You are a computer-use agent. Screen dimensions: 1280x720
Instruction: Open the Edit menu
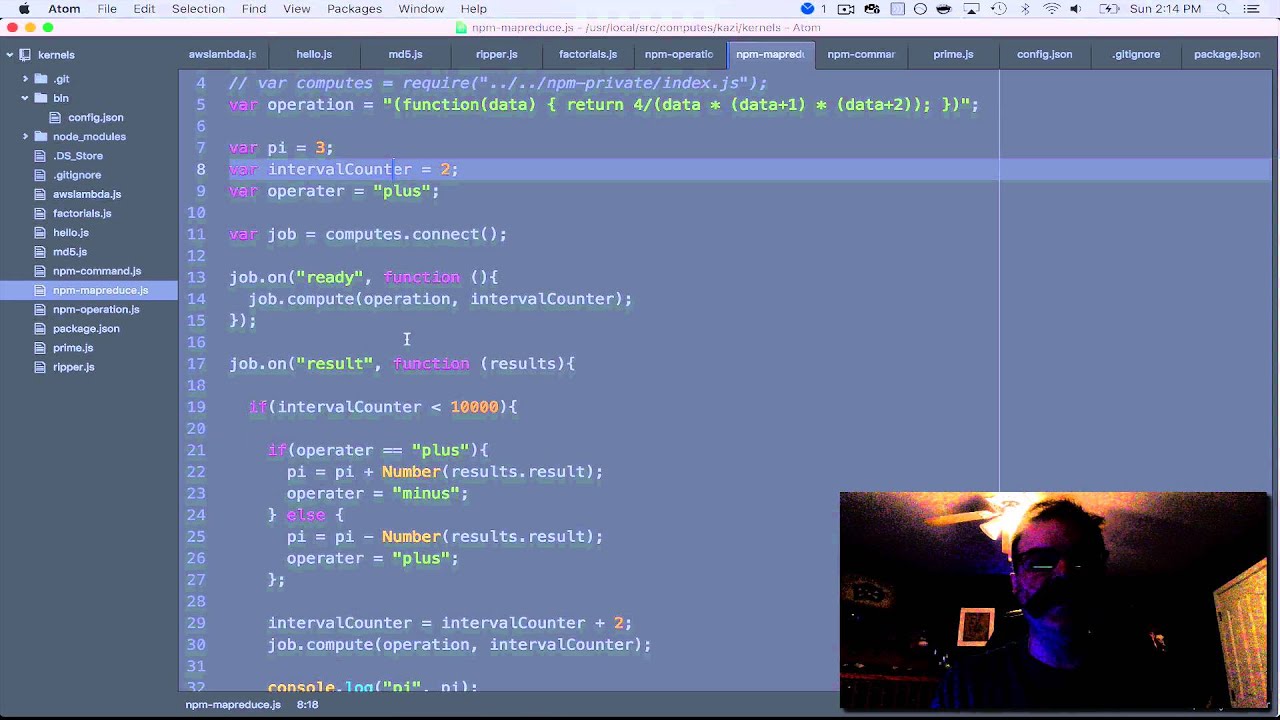pos(144,9)
